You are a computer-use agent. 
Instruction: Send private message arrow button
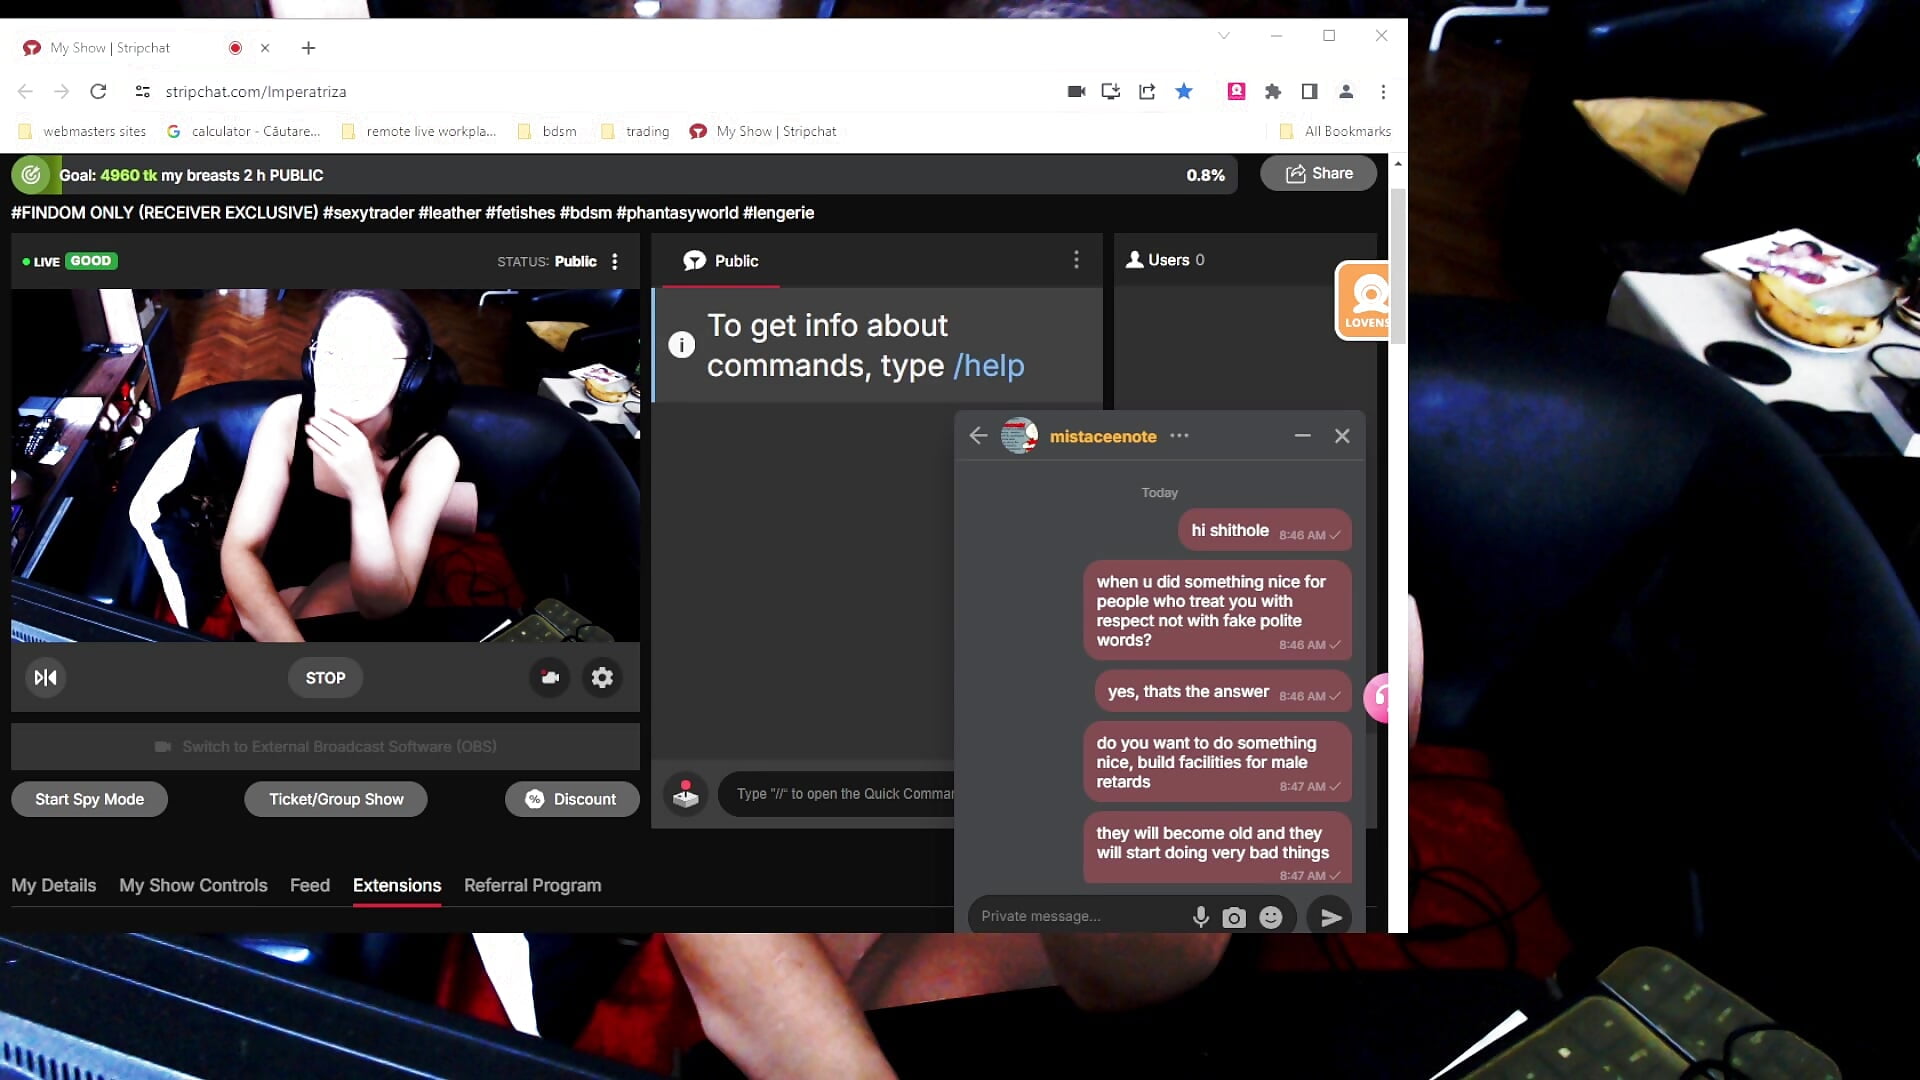point(1330,917)
